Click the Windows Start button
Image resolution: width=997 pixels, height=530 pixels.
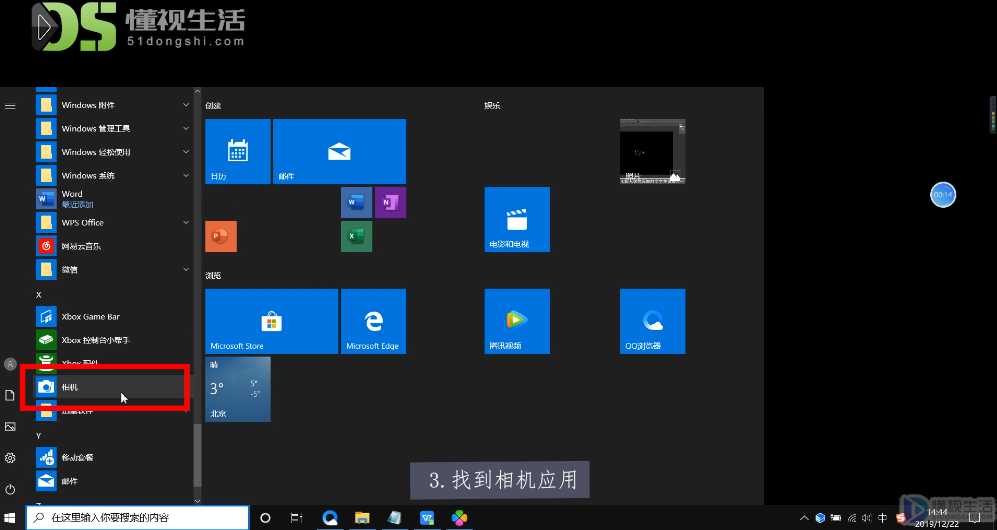(11, 518)
